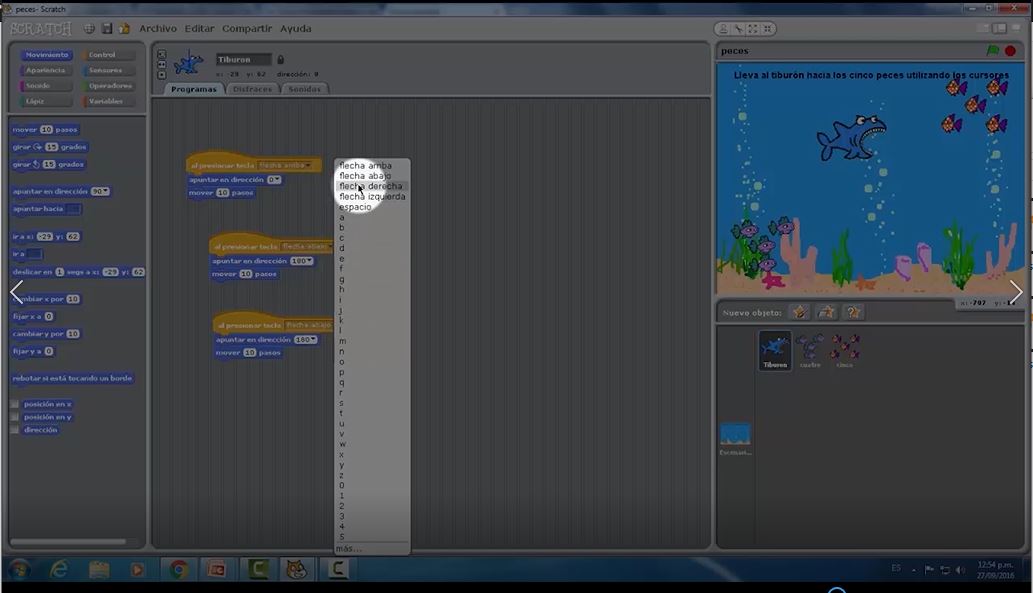This screenshot has height=593, width=1033.
Task: Select the stage (Escenario) thumbnail
Action: (735, 439)
